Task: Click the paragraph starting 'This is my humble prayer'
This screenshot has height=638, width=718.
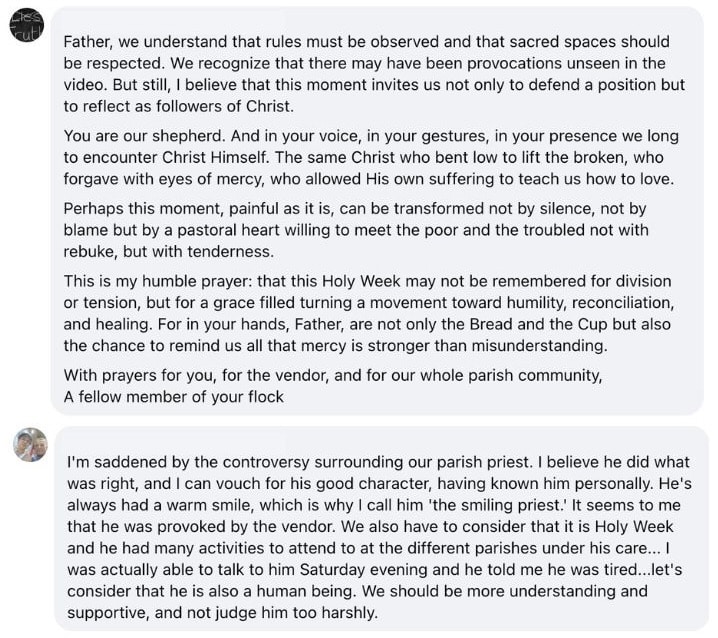Action: point(369,313)
